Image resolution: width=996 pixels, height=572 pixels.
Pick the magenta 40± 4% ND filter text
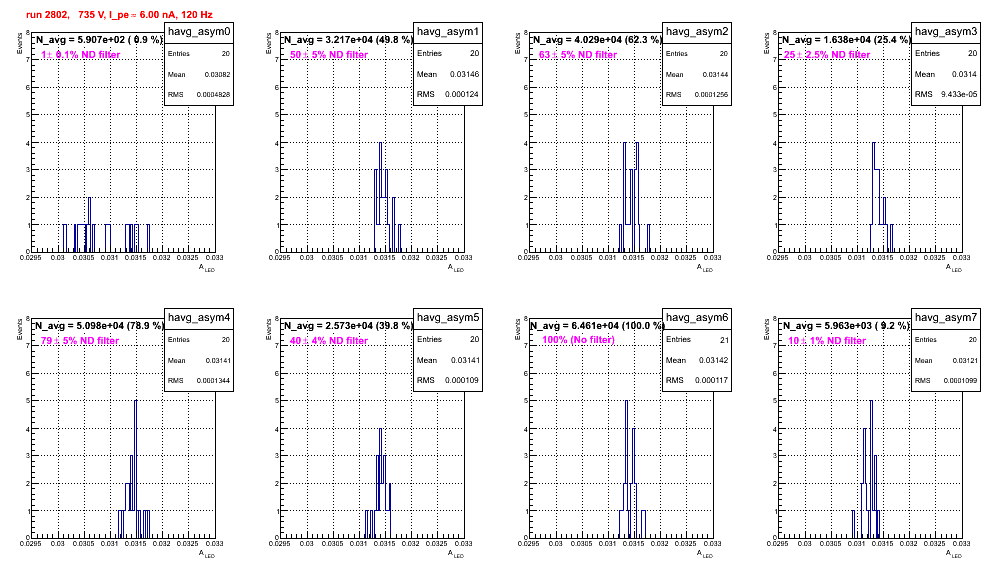click(x=329, y=341)
